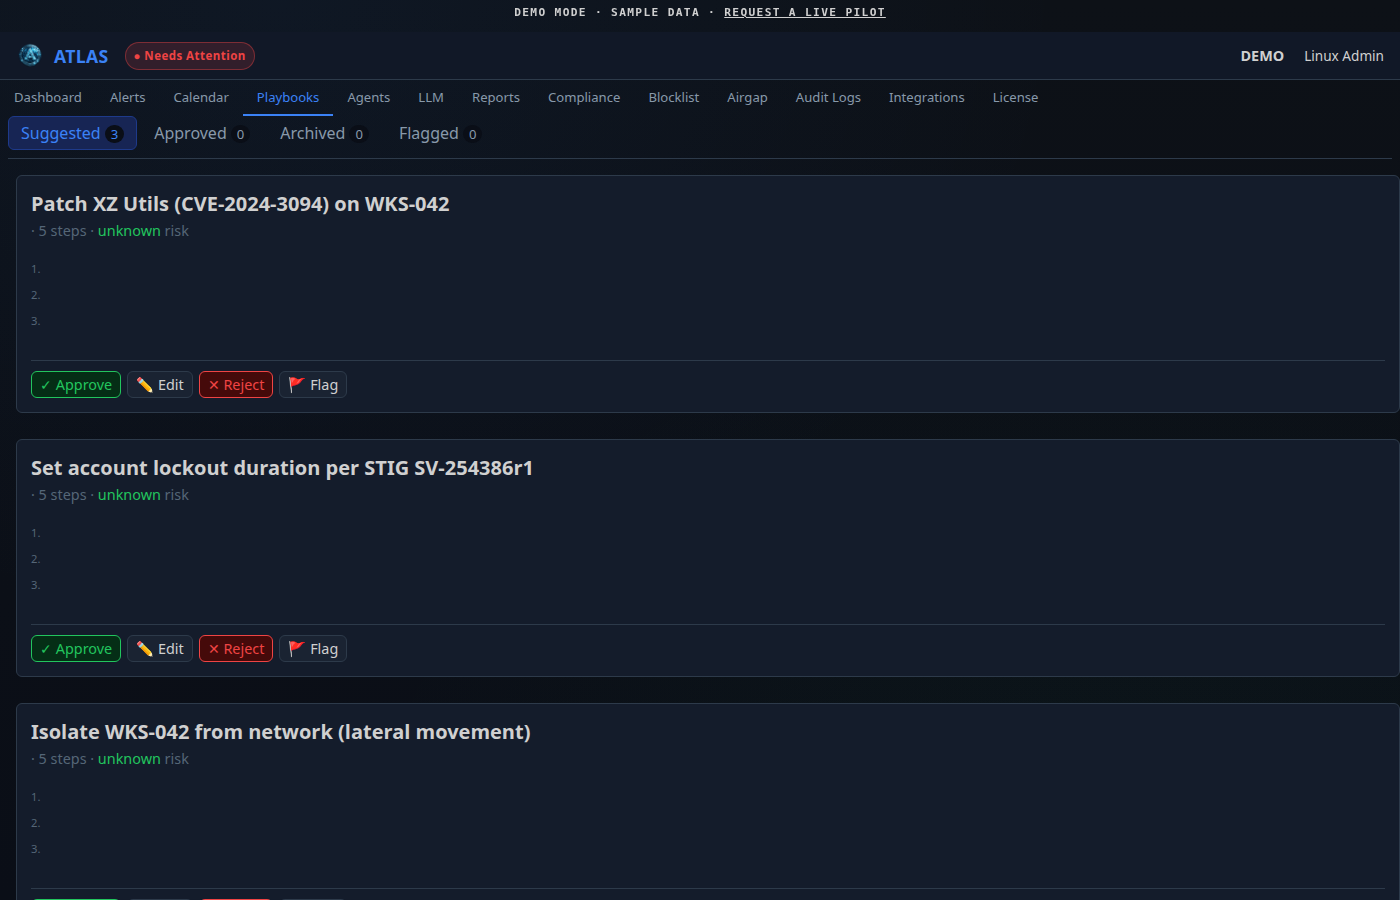The height and width of the screenshot is (900, 1400).
Task: Go to the Alerts tab
Action: 128,97
